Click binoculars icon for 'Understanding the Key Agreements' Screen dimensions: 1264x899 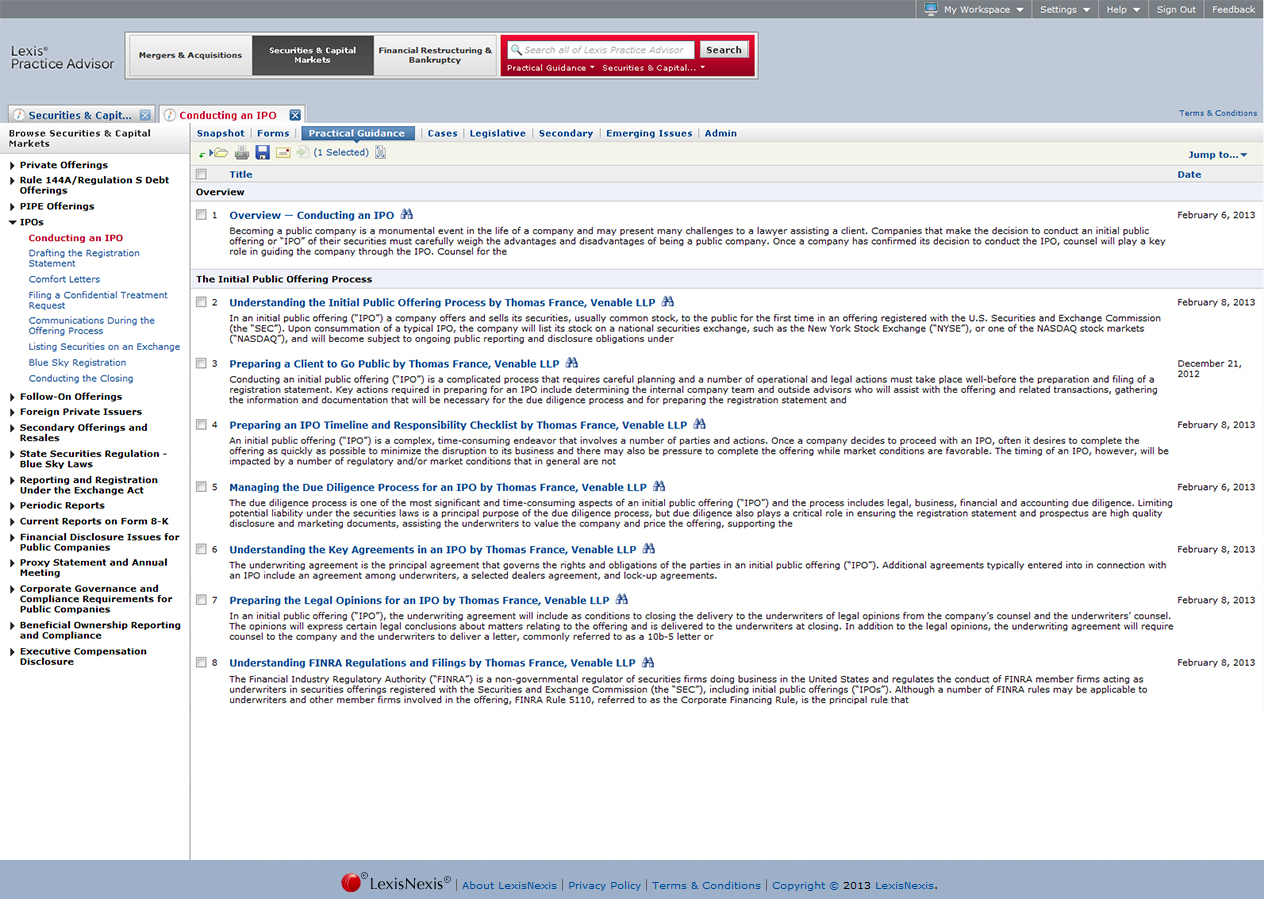[649, 549]
